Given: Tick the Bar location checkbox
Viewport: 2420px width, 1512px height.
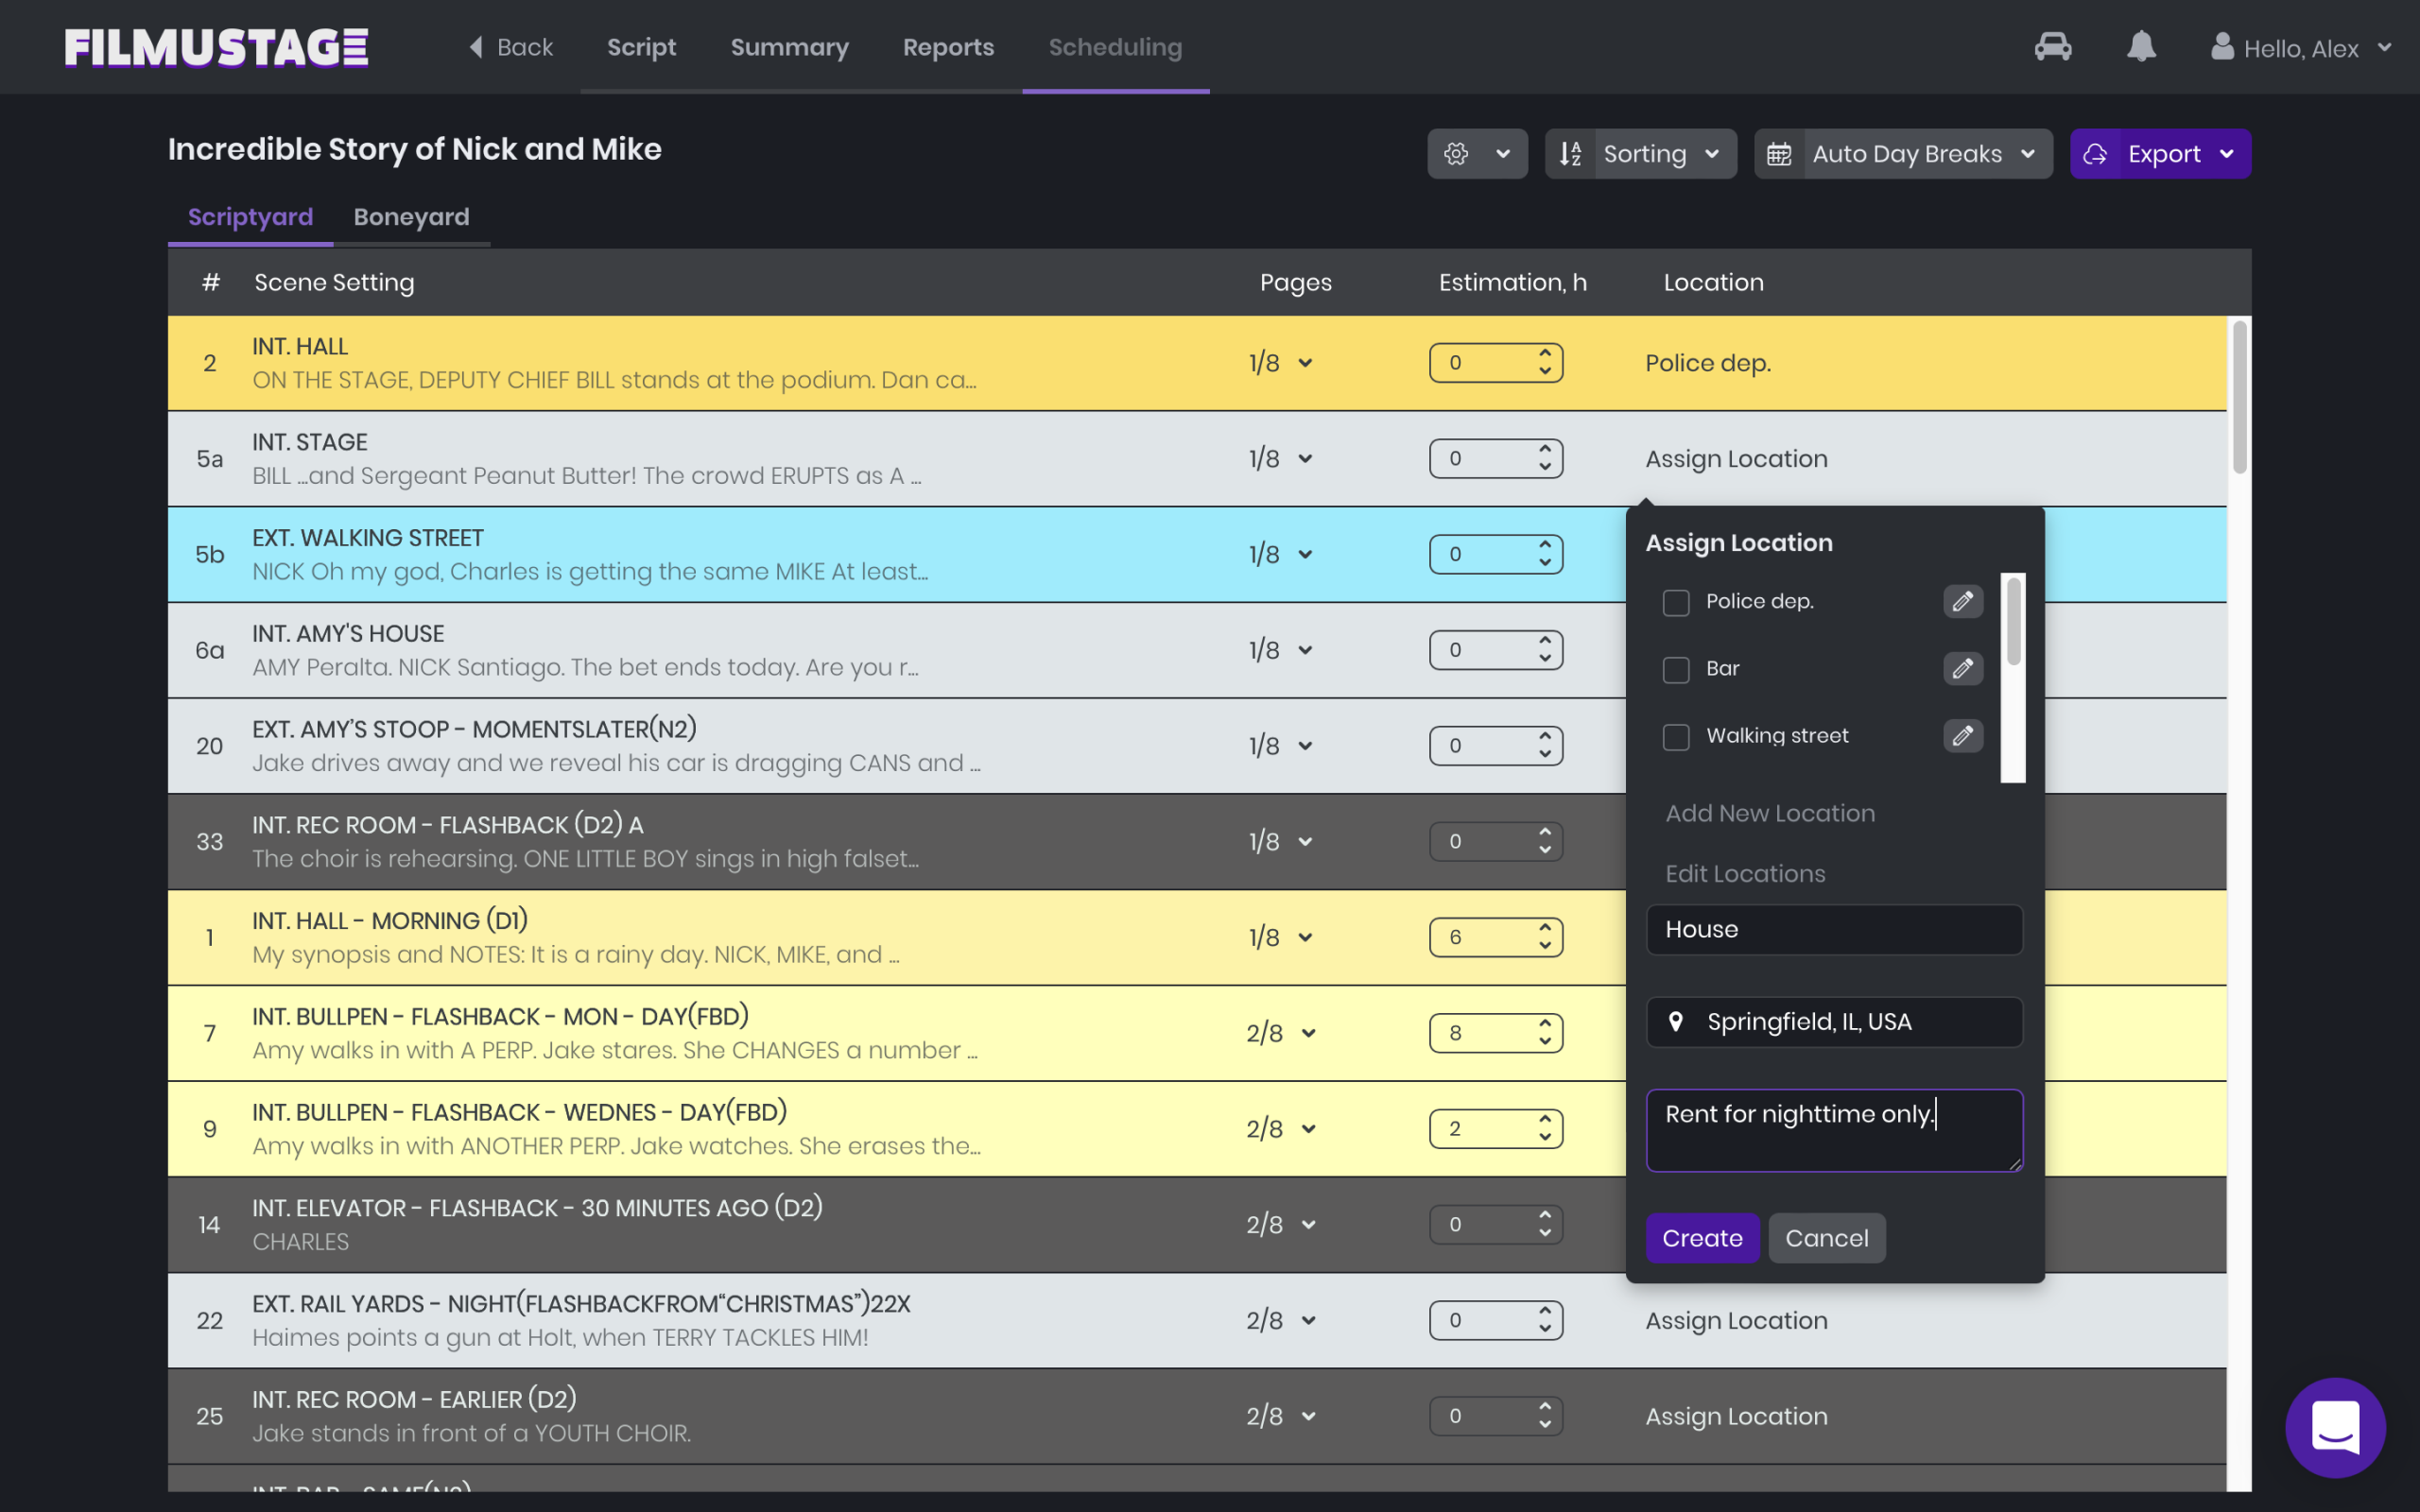Looking at the screenshot, I should point(1676,669).
